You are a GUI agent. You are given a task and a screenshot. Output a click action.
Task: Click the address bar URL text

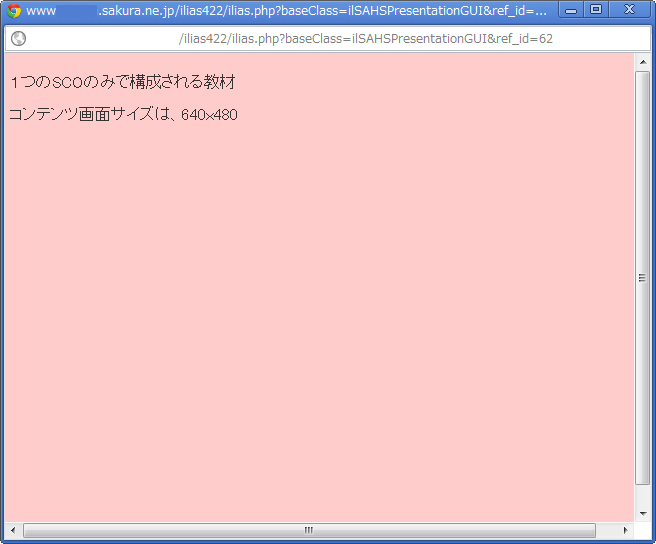coord(365,39)
